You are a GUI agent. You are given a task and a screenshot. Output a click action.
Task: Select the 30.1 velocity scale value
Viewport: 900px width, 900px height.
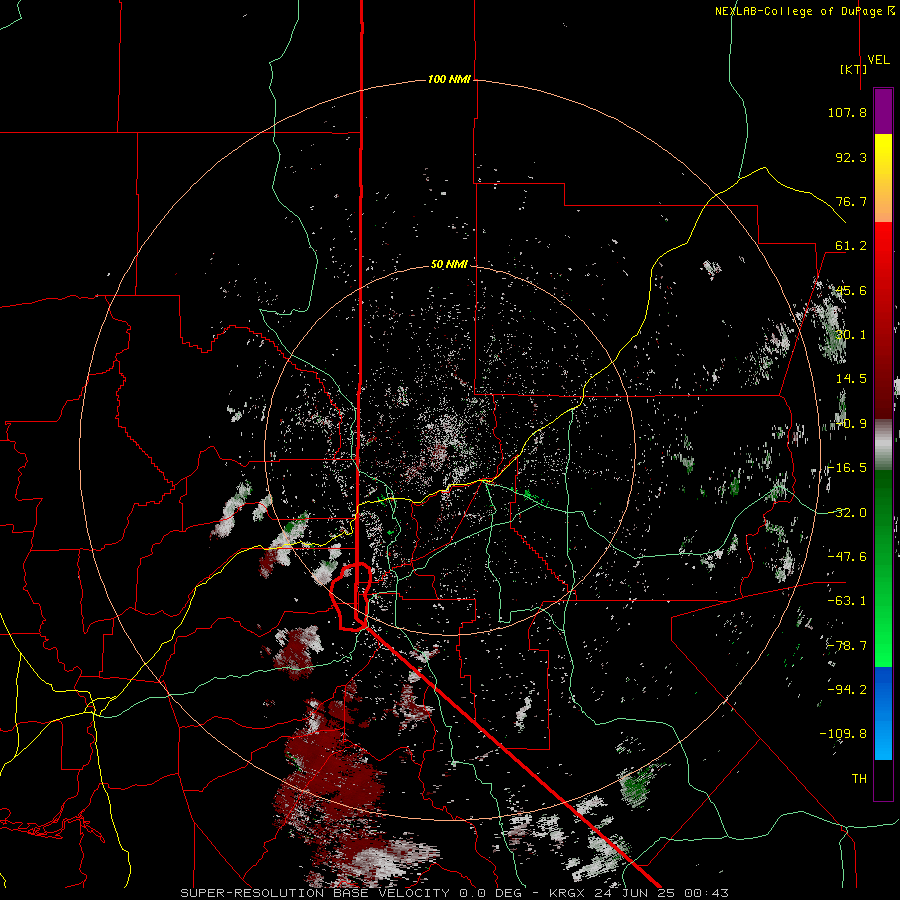851,335
